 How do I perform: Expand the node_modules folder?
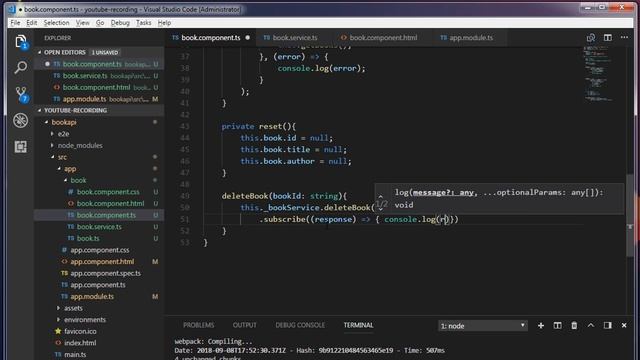tap(52, 145)
